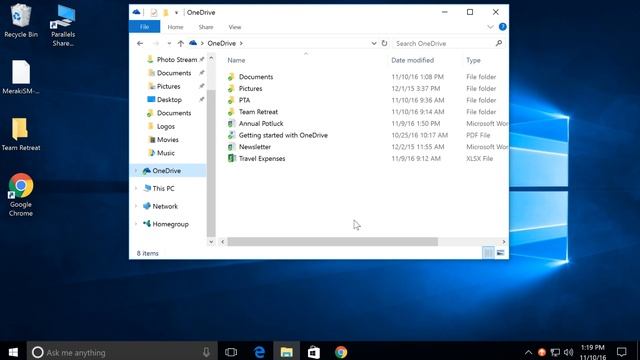Open the Share ribbon tab
Viewport: 640px width, 360px height.
coord(206,27)
